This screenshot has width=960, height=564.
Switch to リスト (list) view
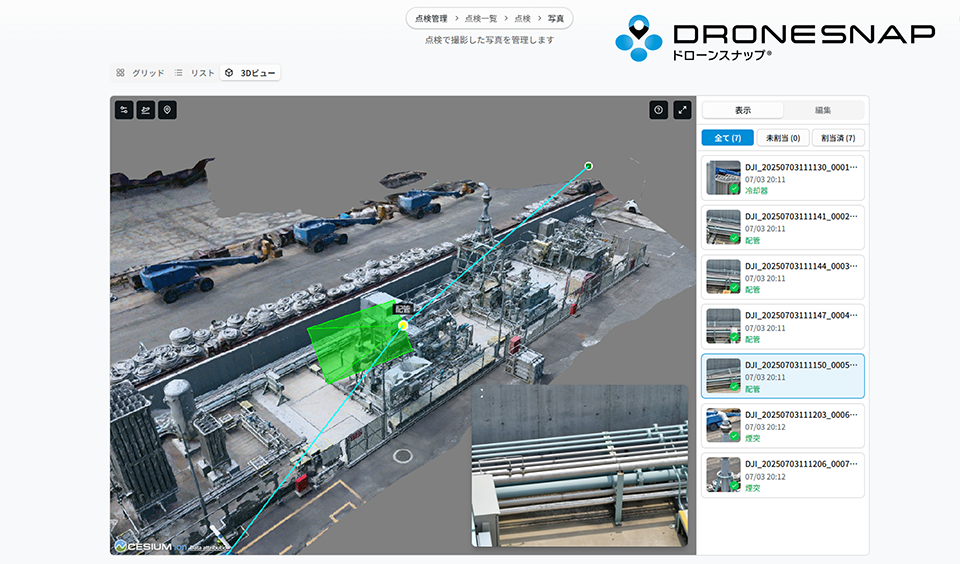(x=194, y=73)
